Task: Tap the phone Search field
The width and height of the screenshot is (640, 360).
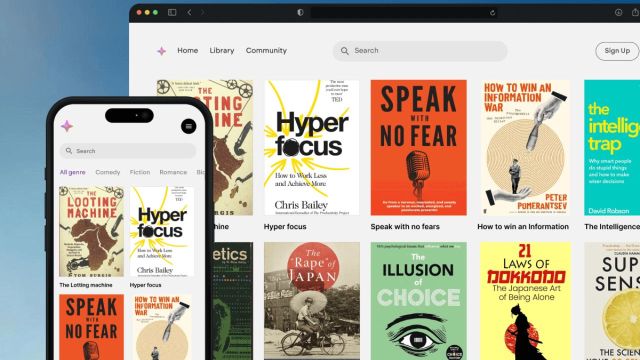Action: (128, 151)
